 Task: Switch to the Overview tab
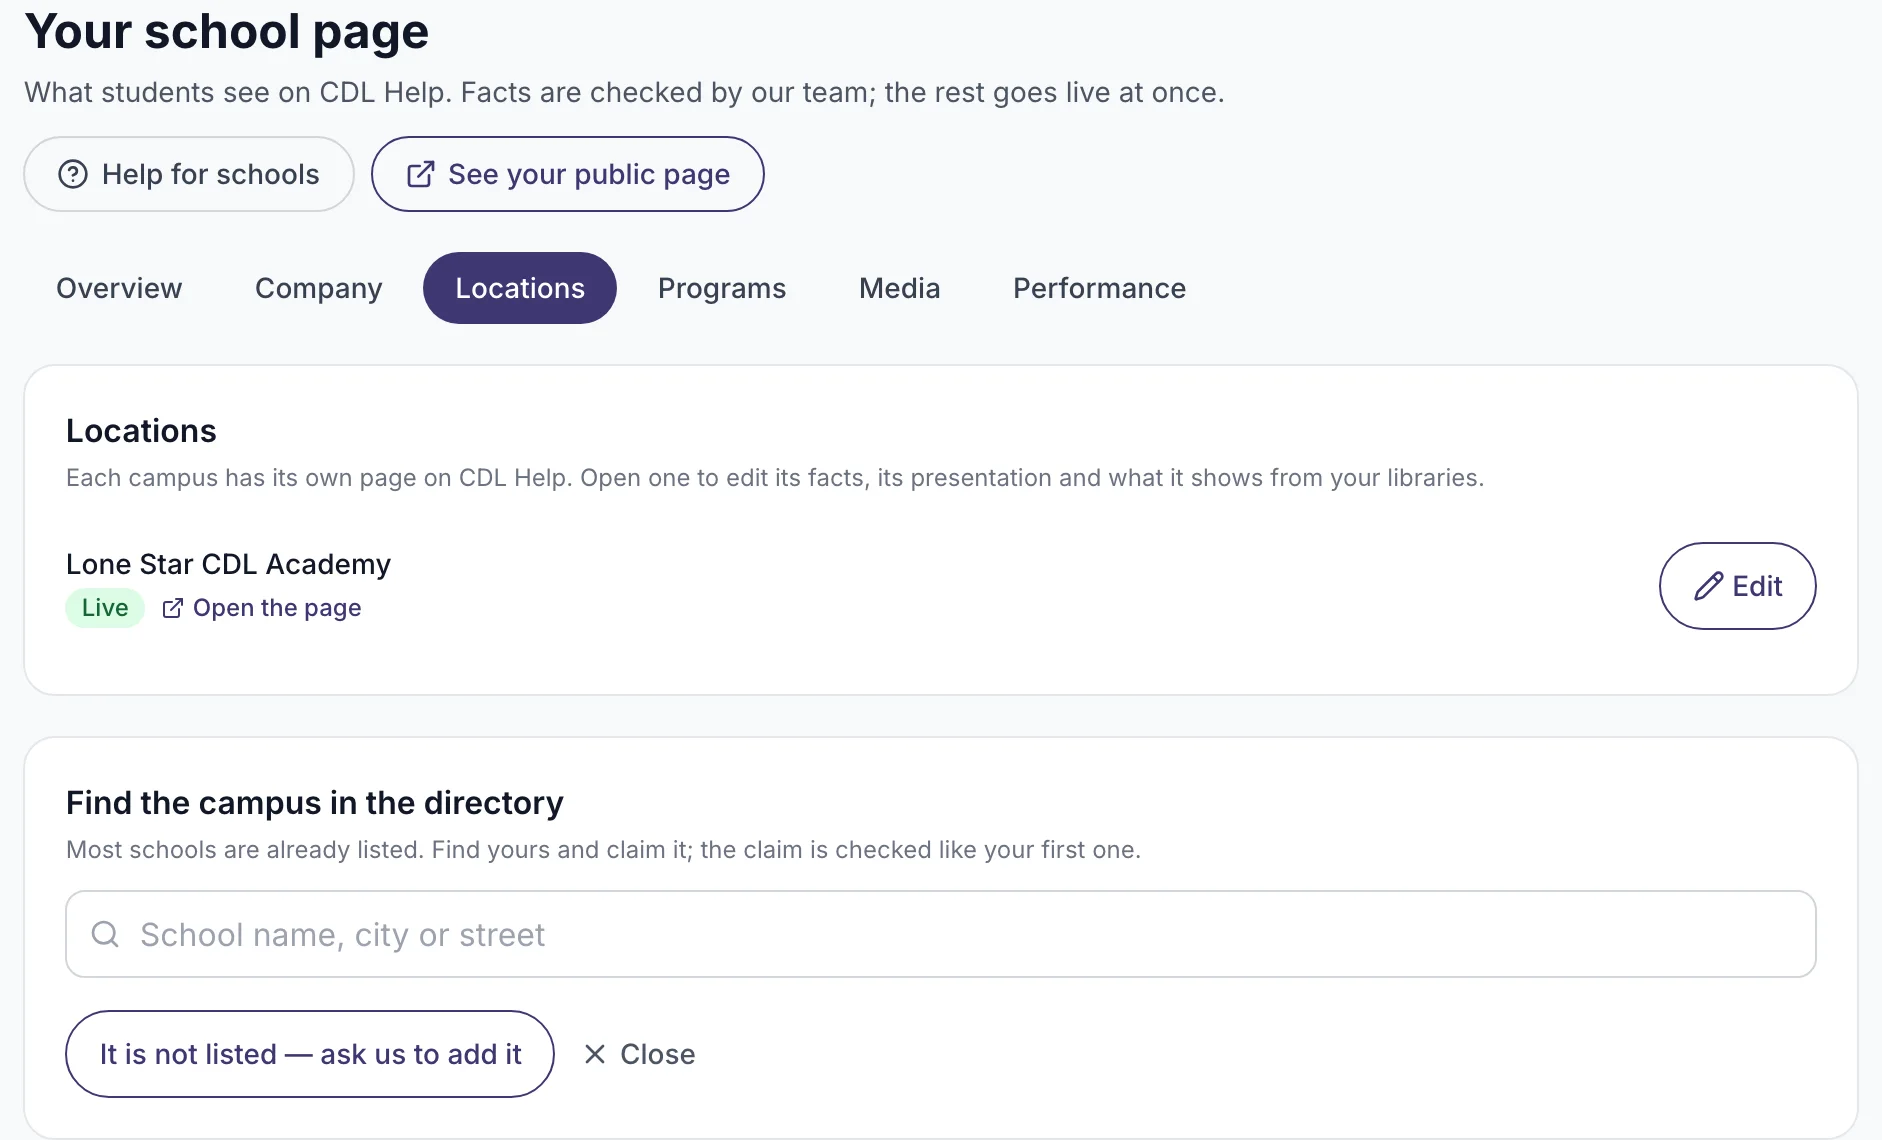pyautogui.click(x=119, y=288)
